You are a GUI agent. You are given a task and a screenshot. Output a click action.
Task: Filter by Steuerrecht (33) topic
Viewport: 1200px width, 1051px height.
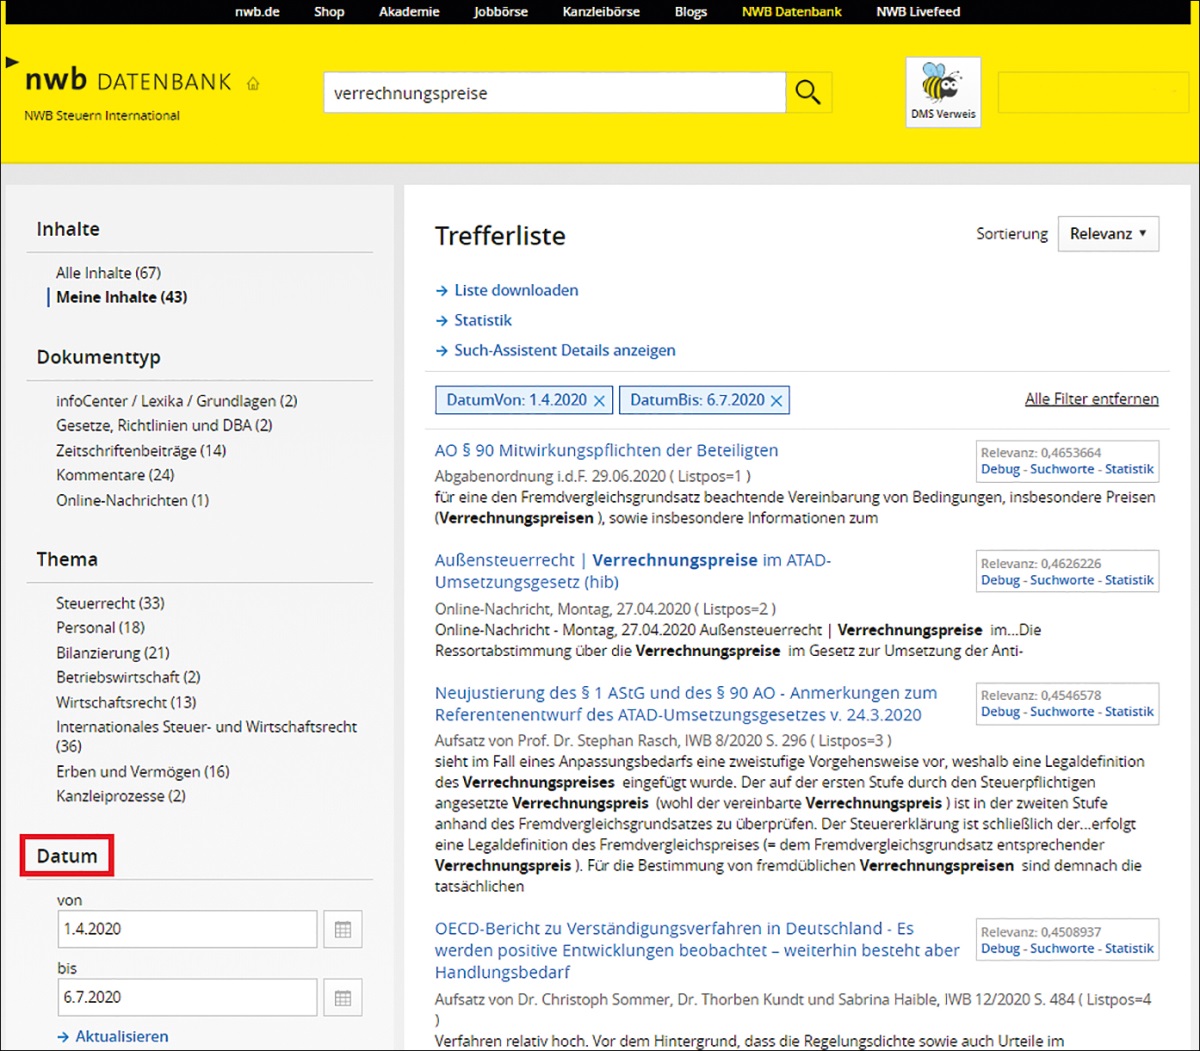(110, 603)
